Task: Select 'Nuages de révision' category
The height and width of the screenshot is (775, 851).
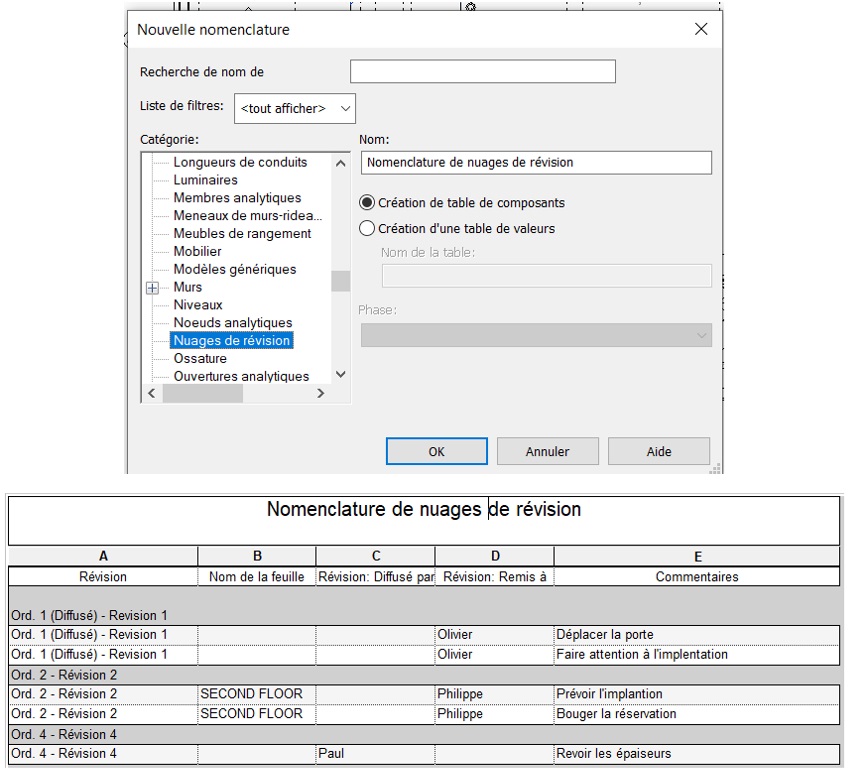Action: (x=231, y=341)
